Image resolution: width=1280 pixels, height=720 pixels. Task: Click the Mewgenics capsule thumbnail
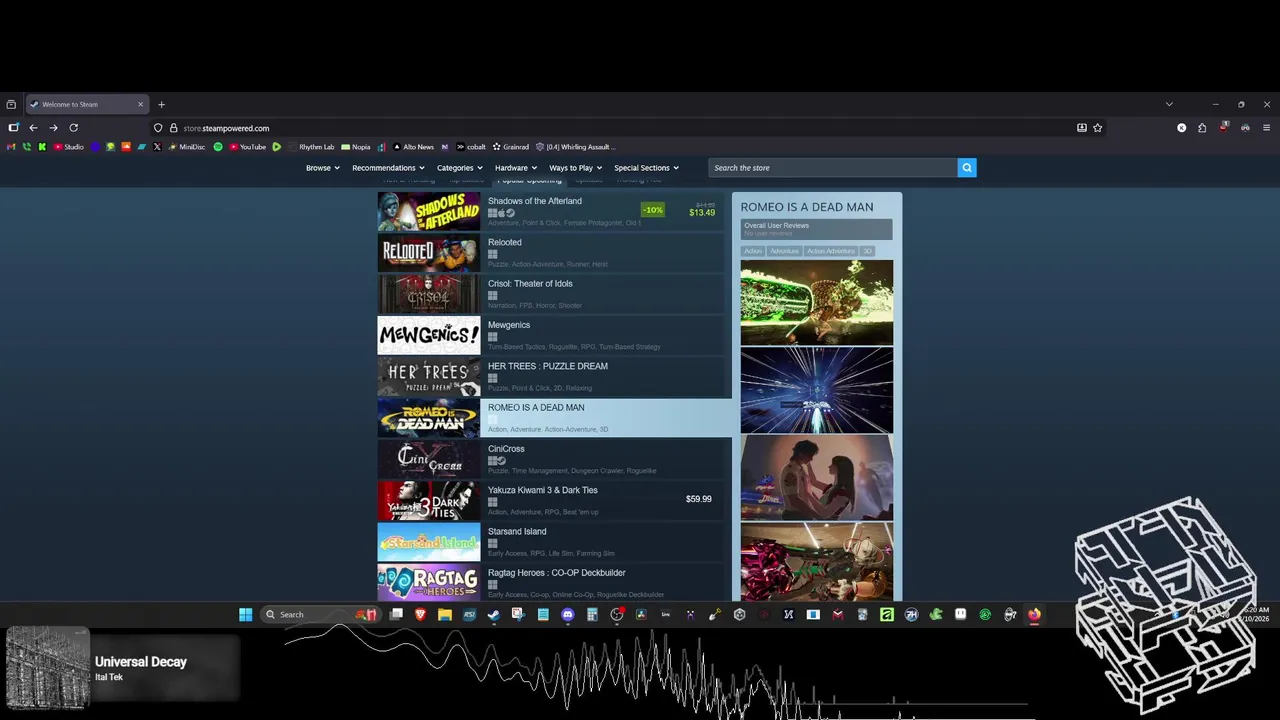coord(429,335)
